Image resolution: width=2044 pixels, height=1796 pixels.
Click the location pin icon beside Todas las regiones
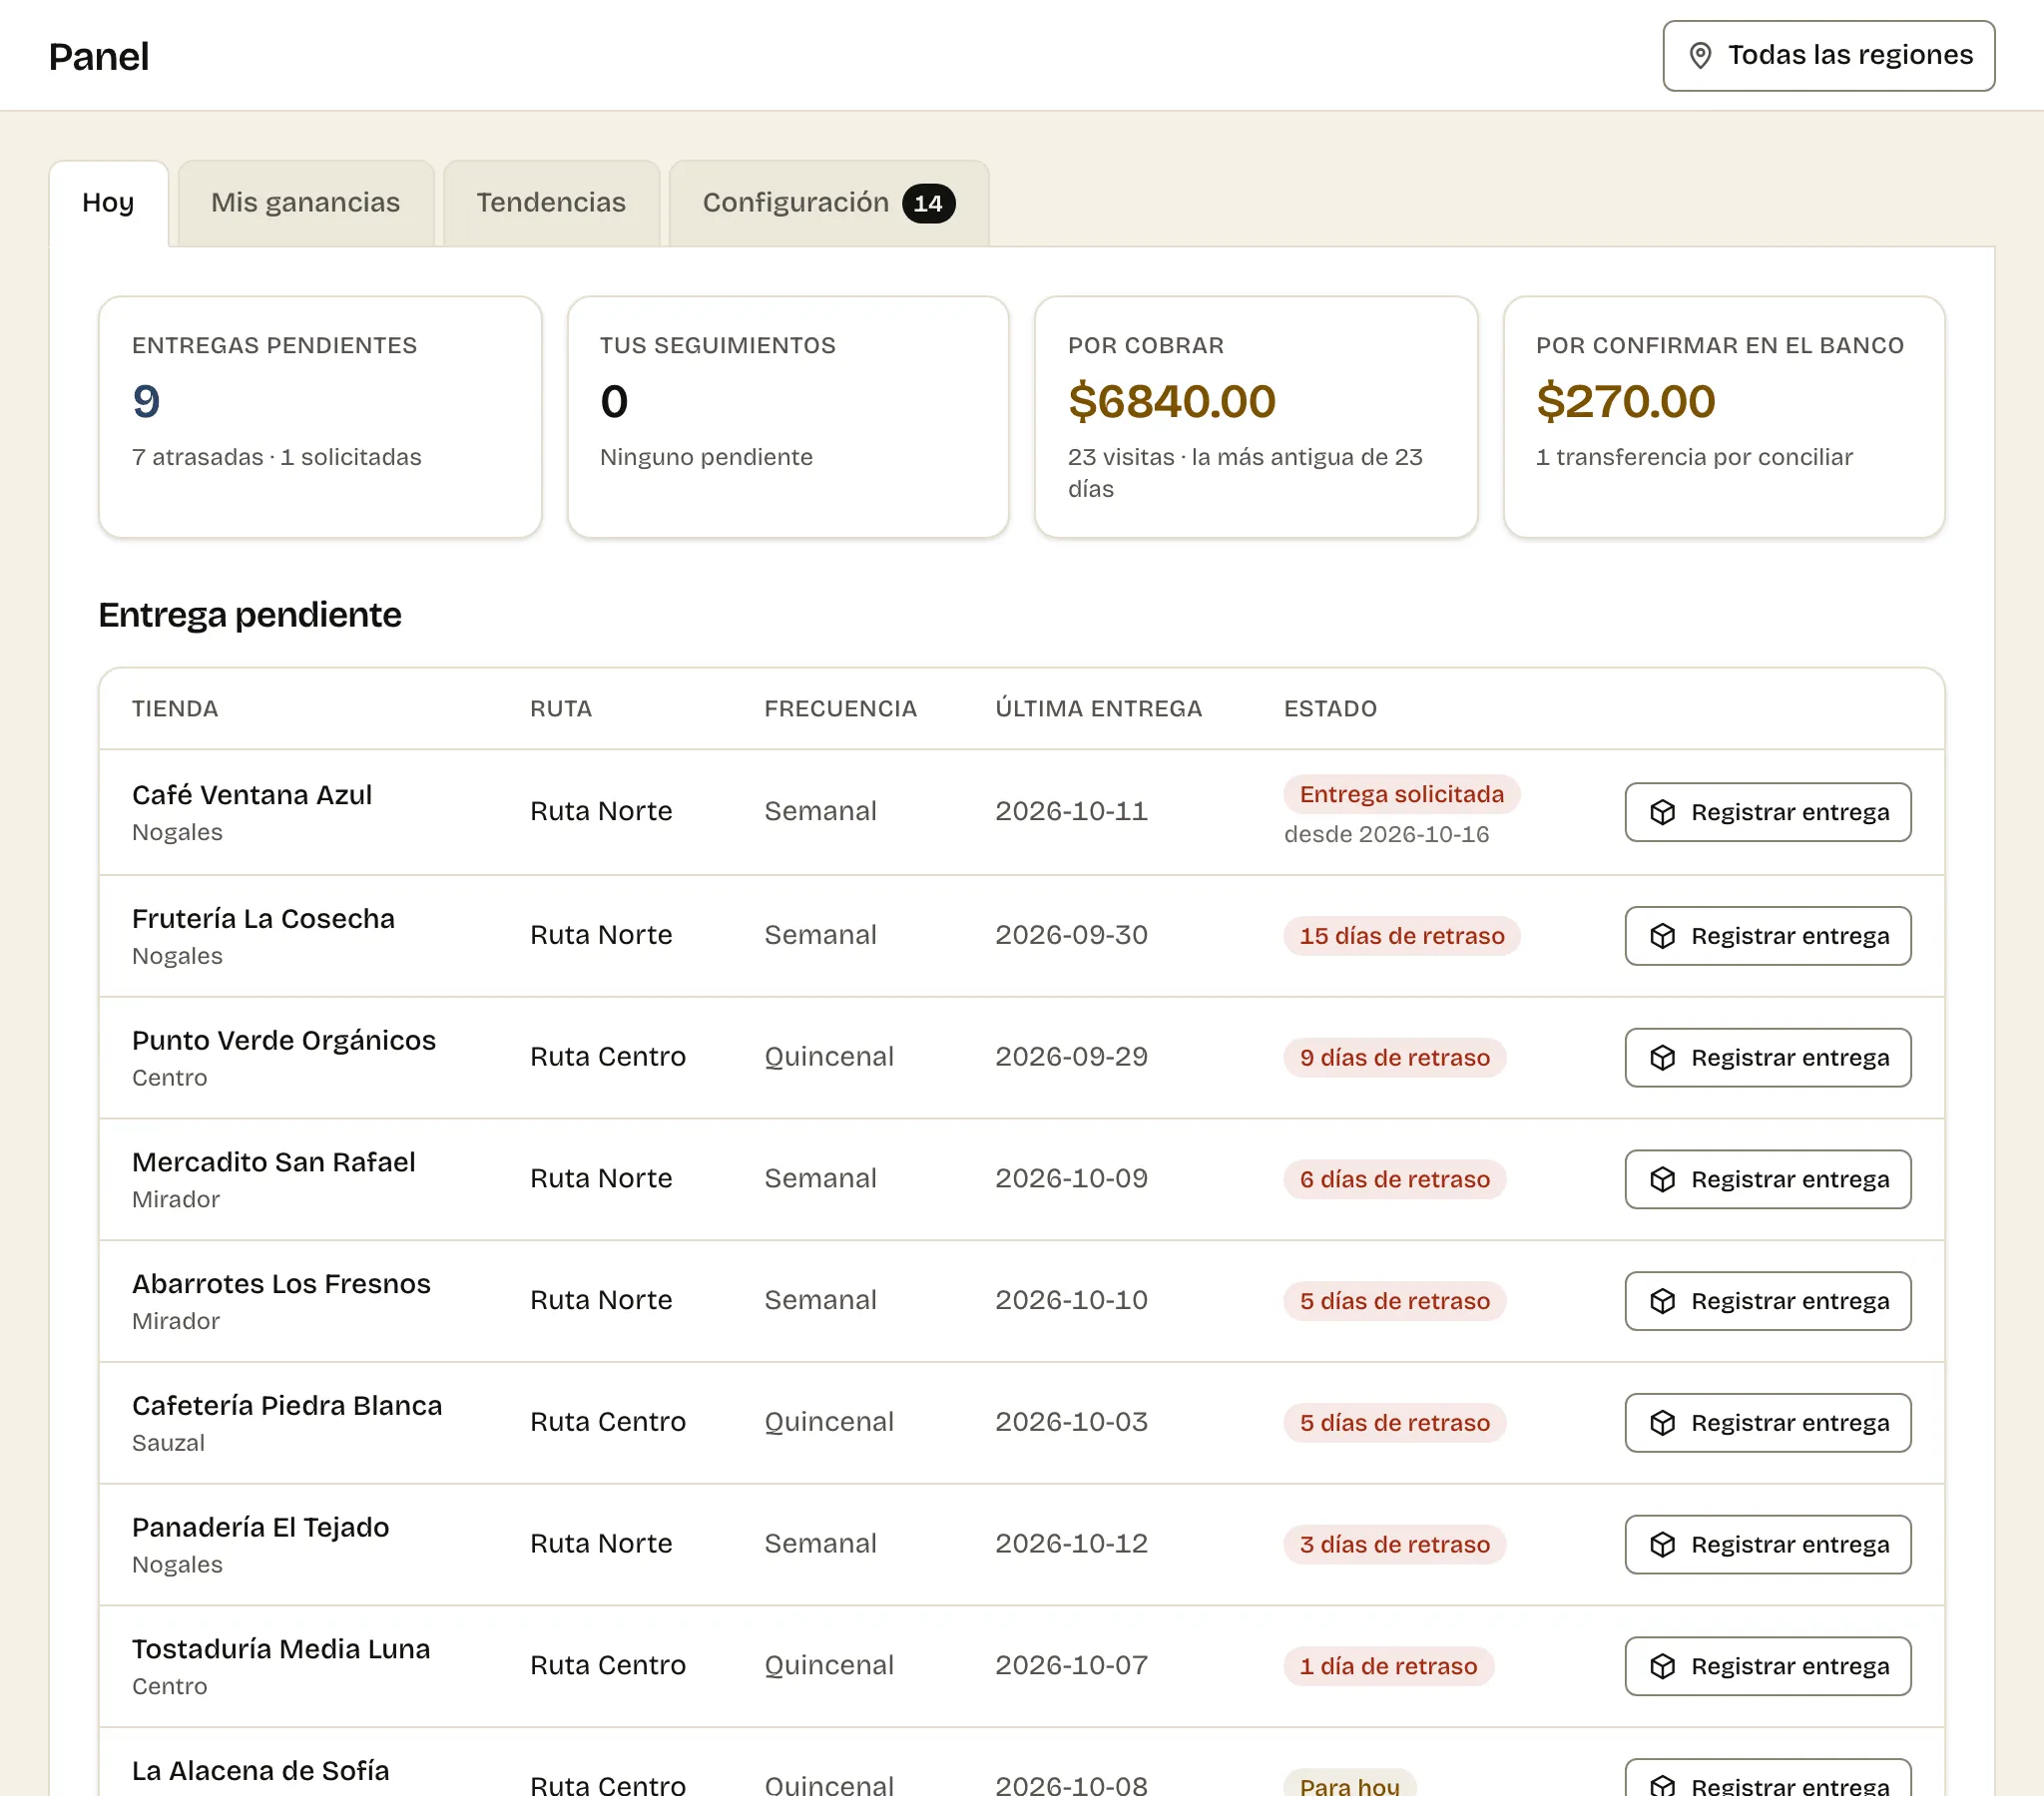[1700, 56]
